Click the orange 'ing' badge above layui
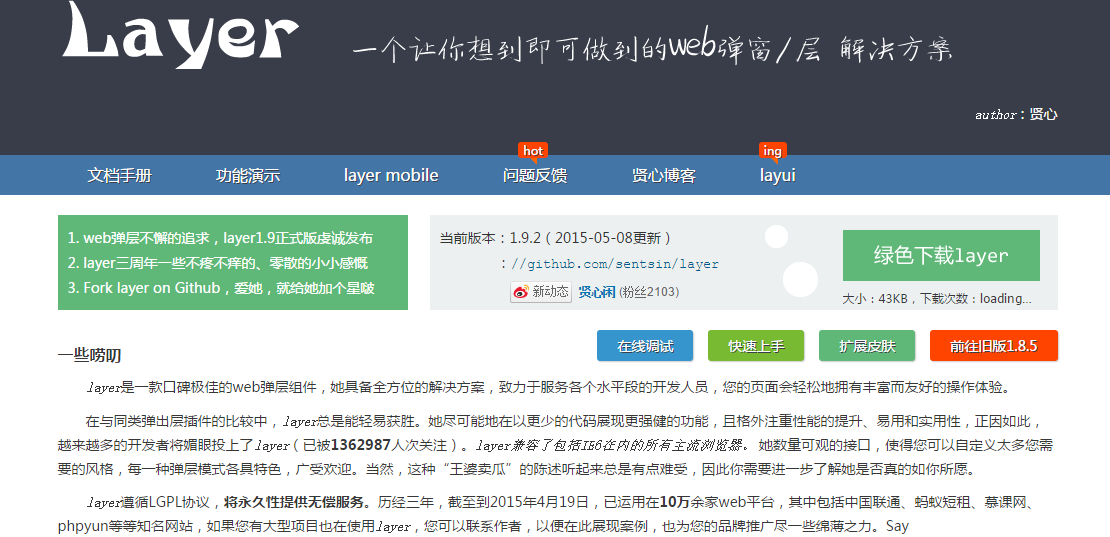1110x537 pixels. (x=772, y=151)
